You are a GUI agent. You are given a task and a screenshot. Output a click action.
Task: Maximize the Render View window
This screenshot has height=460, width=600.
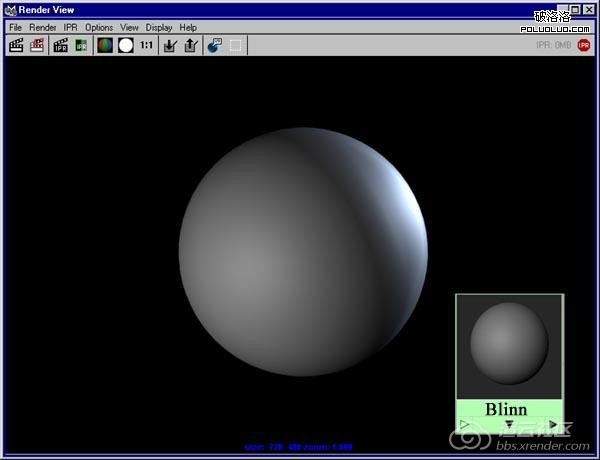(576, 10)
